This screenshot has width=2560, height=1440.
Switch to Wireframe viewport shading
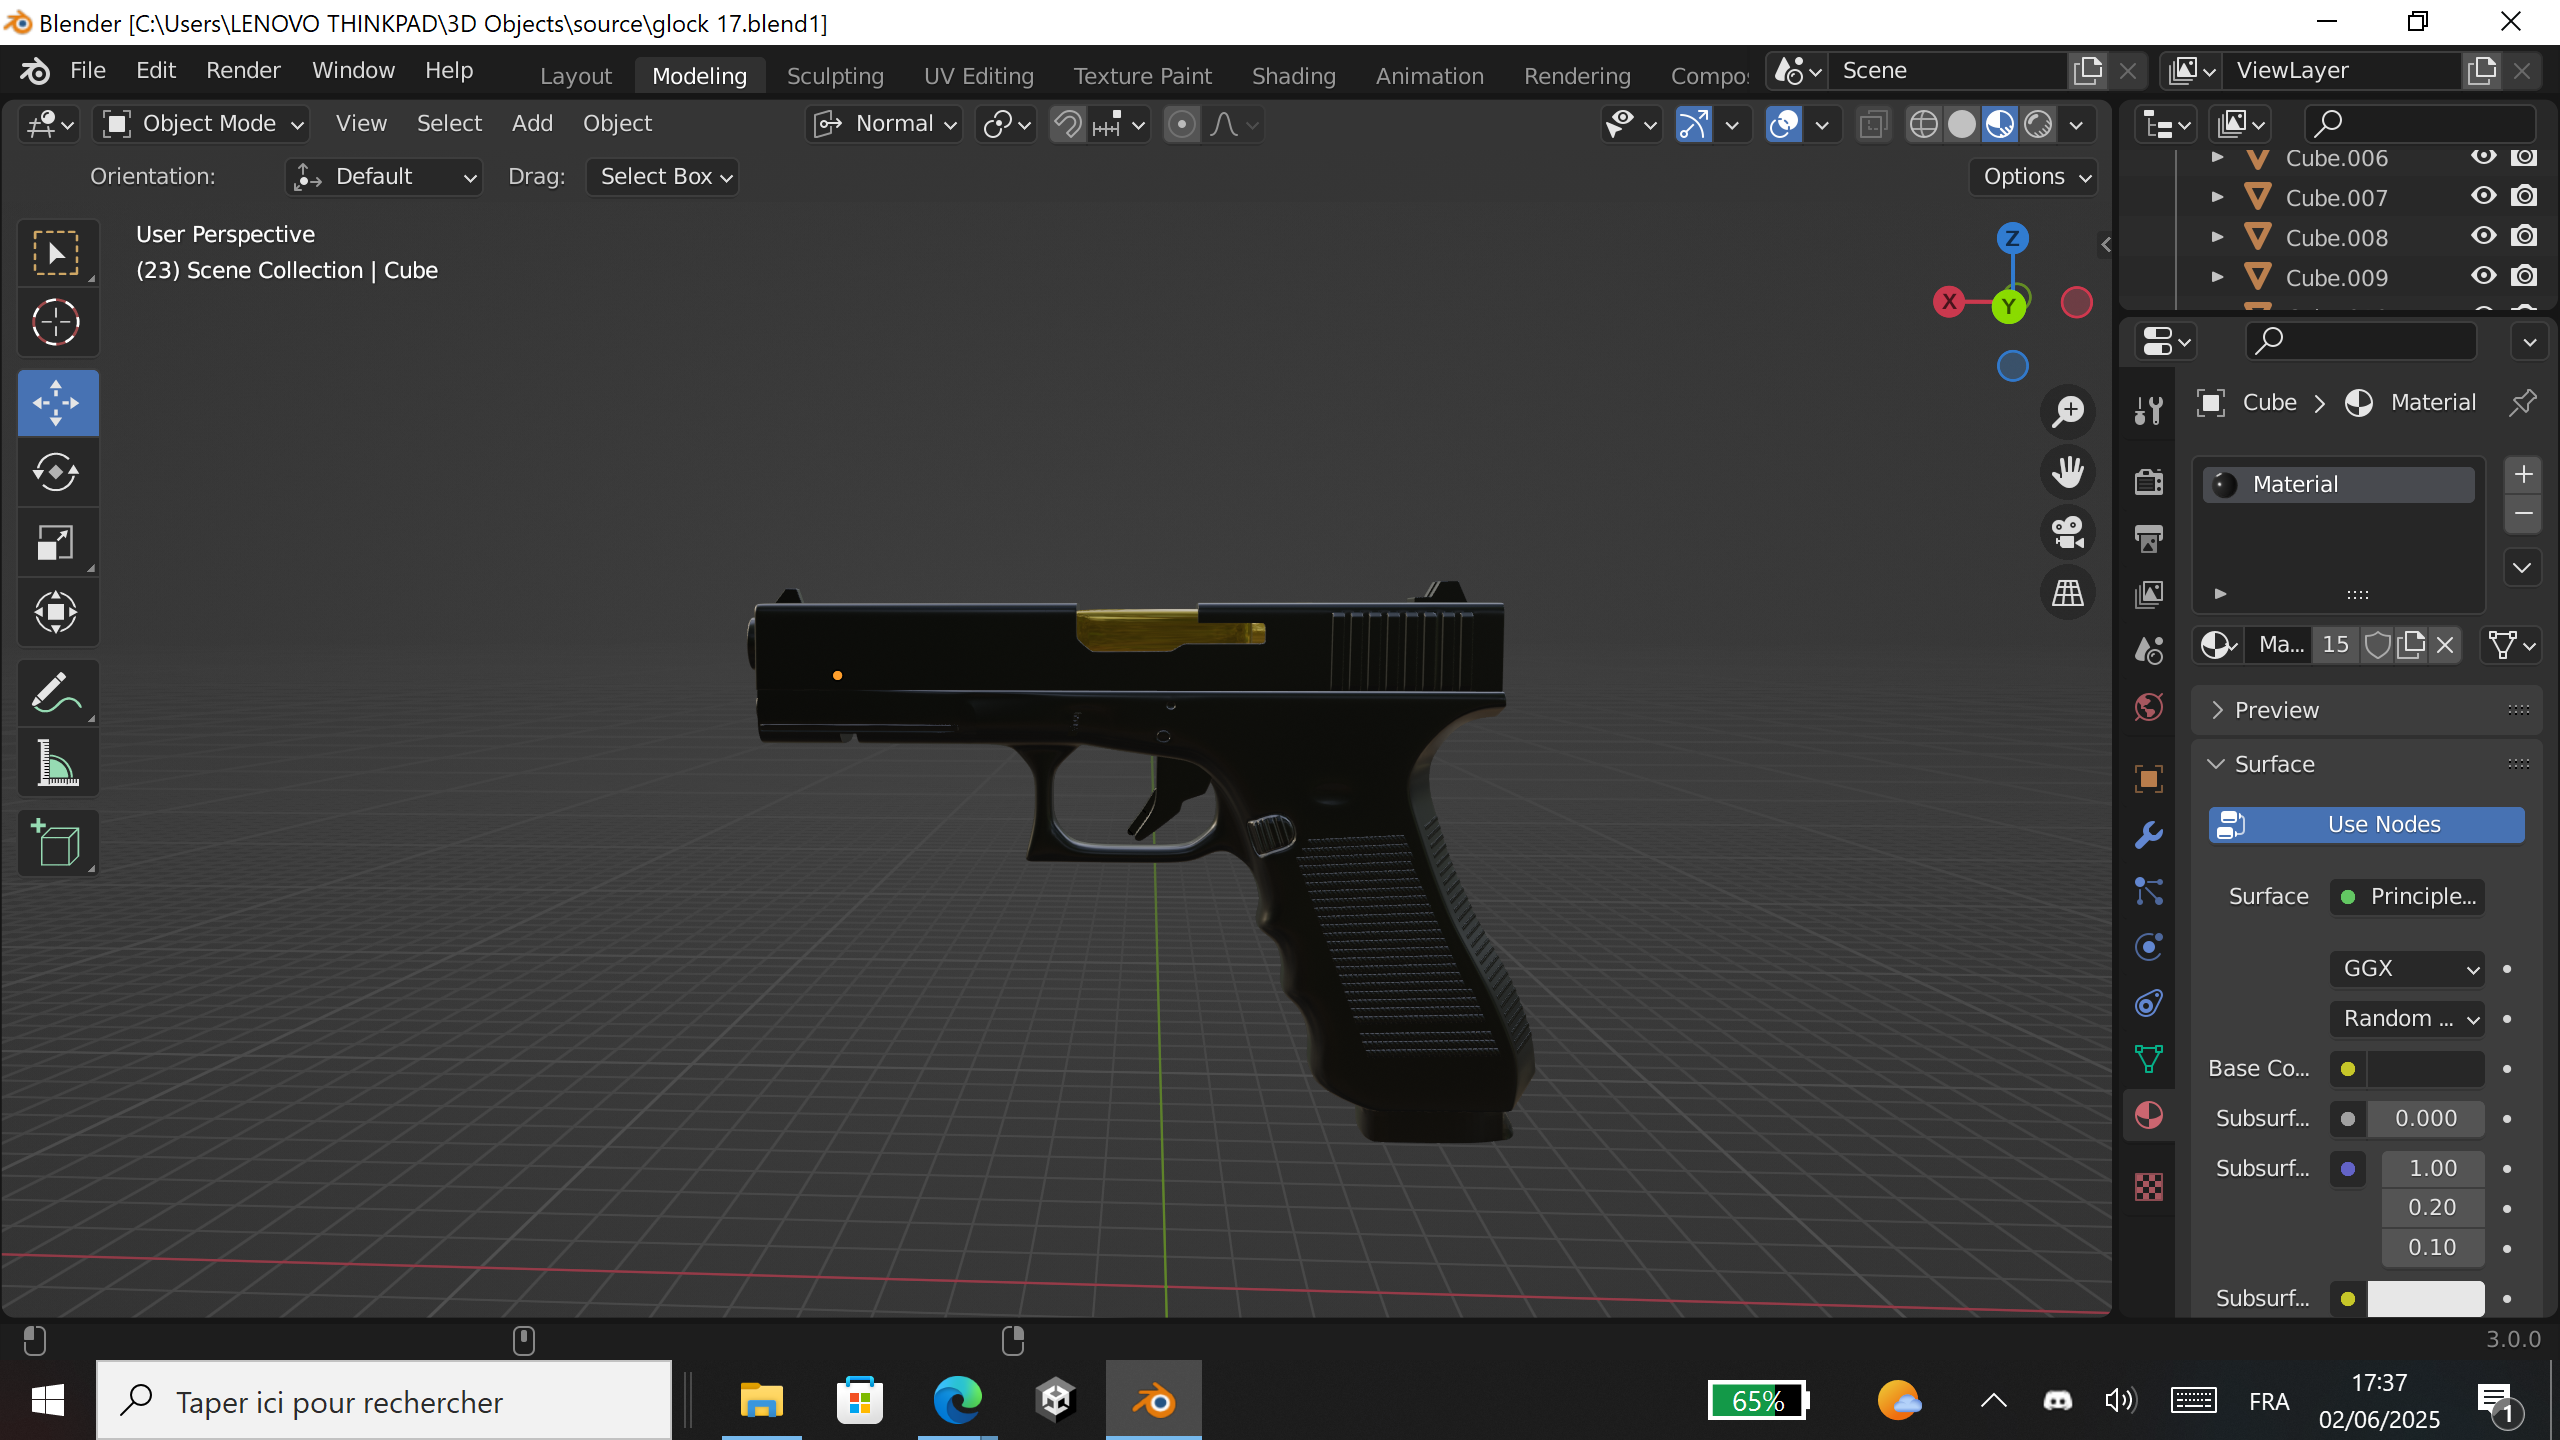tap(1923, 124)
